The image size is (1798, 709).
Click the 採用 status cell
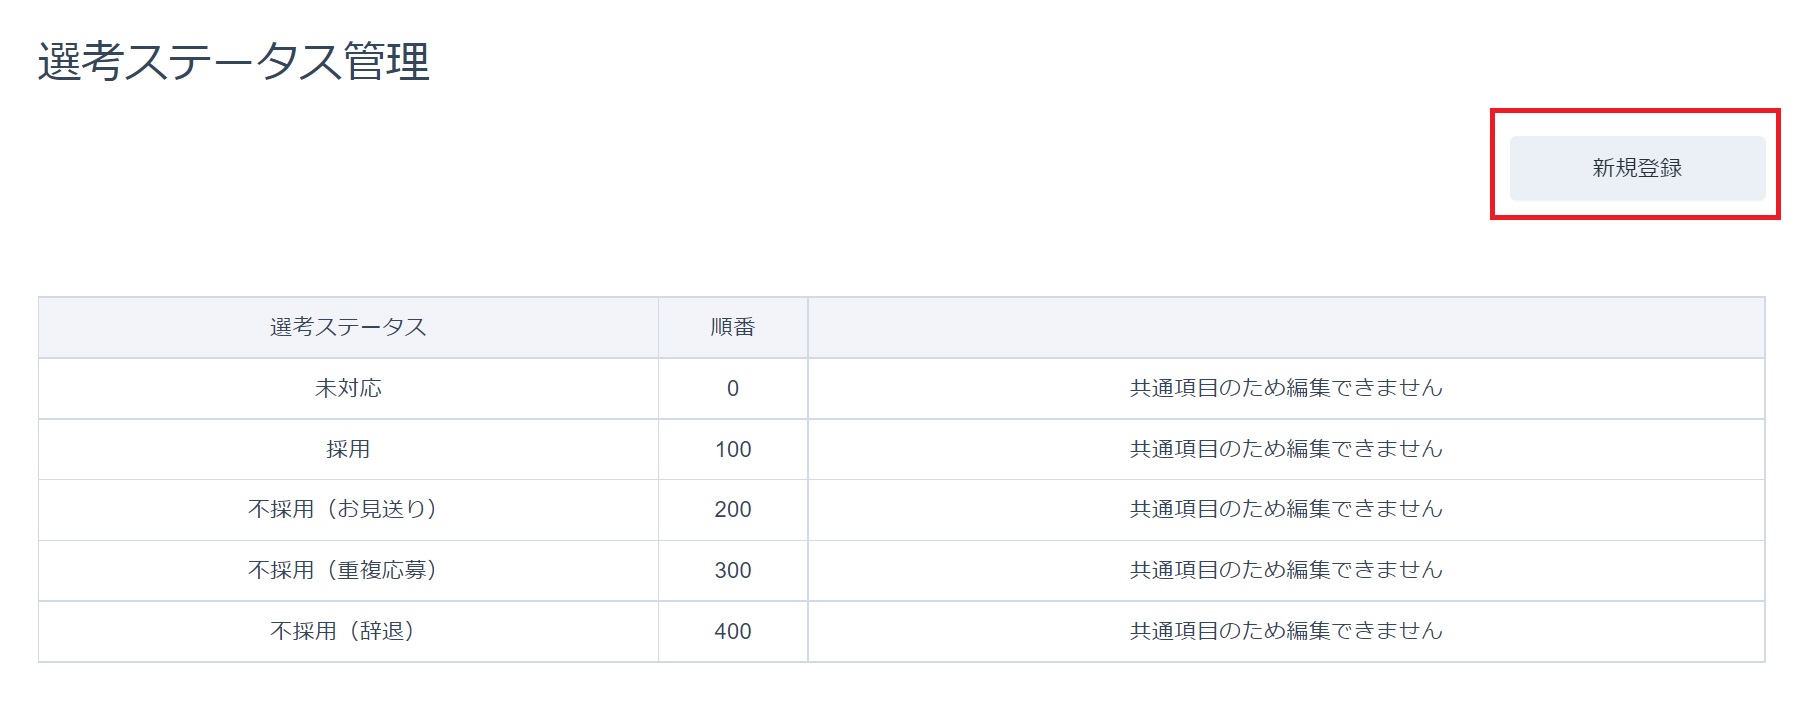[348, 449]
